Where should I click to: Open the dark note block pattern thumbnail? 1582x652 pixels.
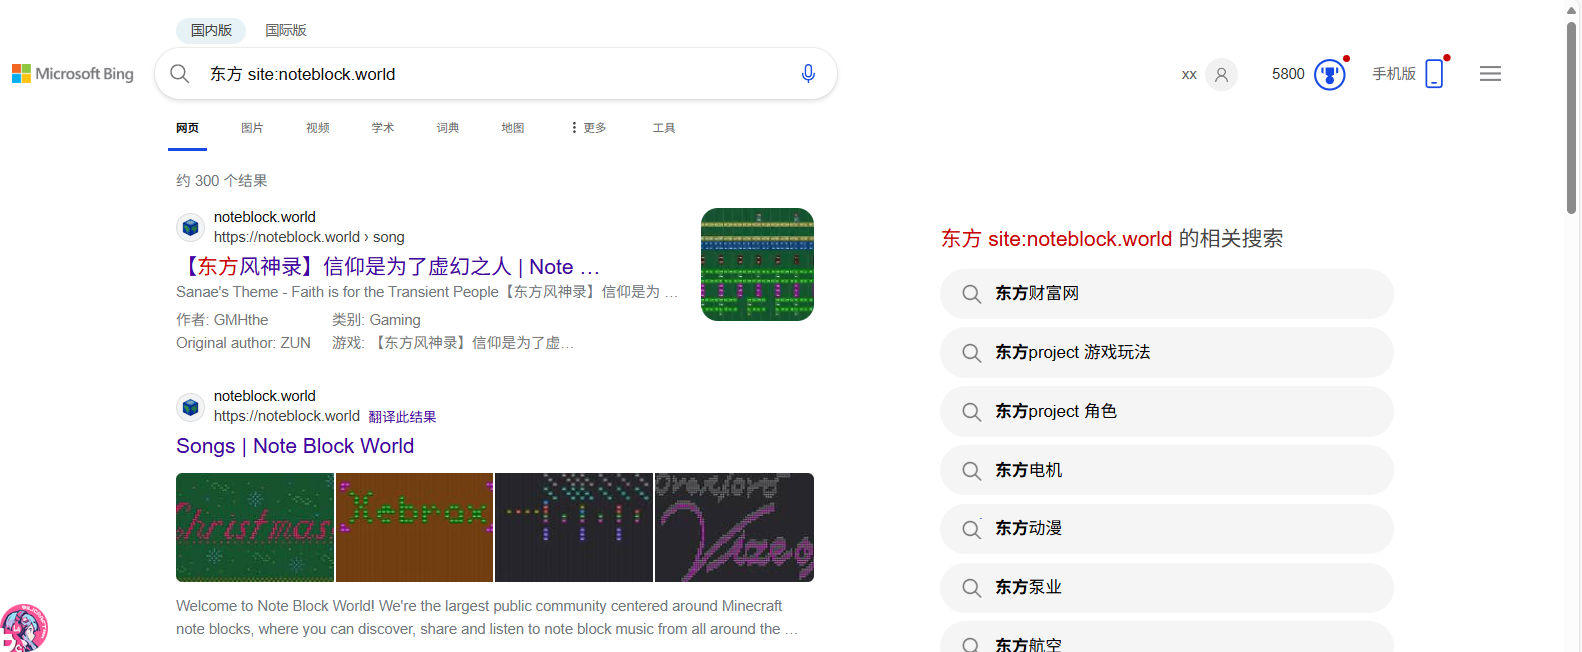click(x=573, y=527)
